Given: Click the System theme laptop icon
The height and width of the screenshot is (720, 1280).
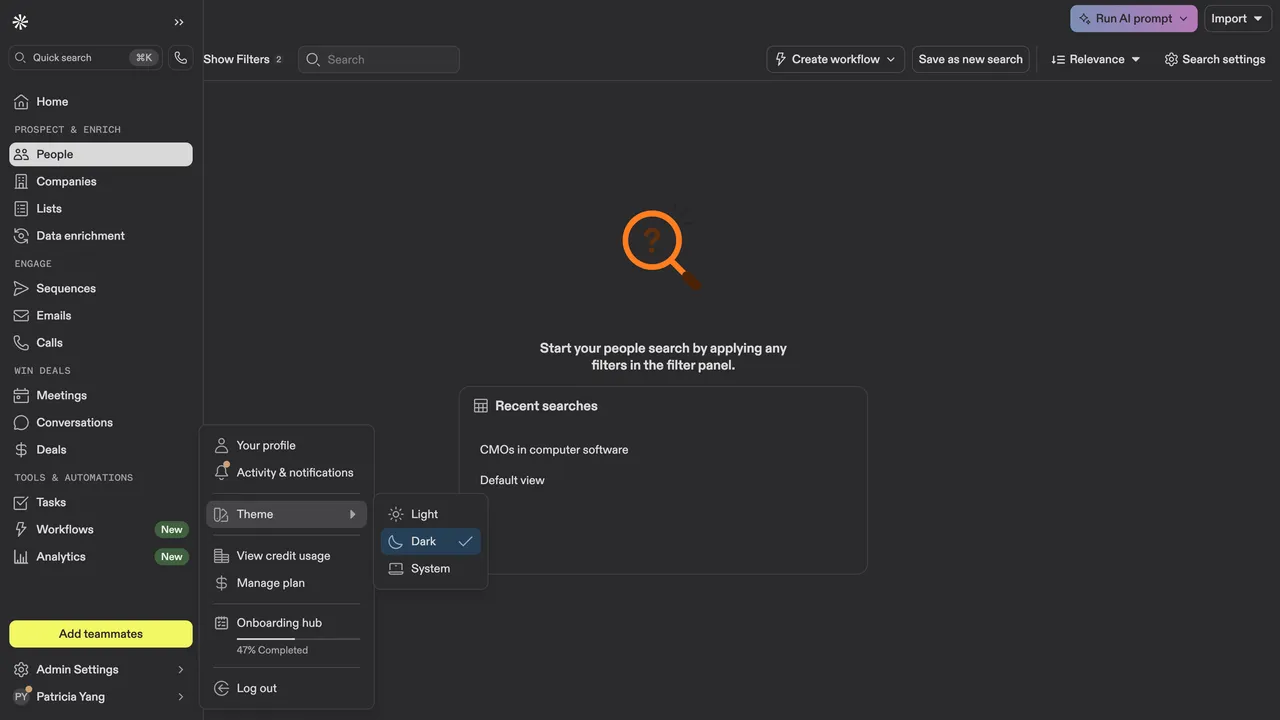Looking at the screenshot, I should coord(396,569).
